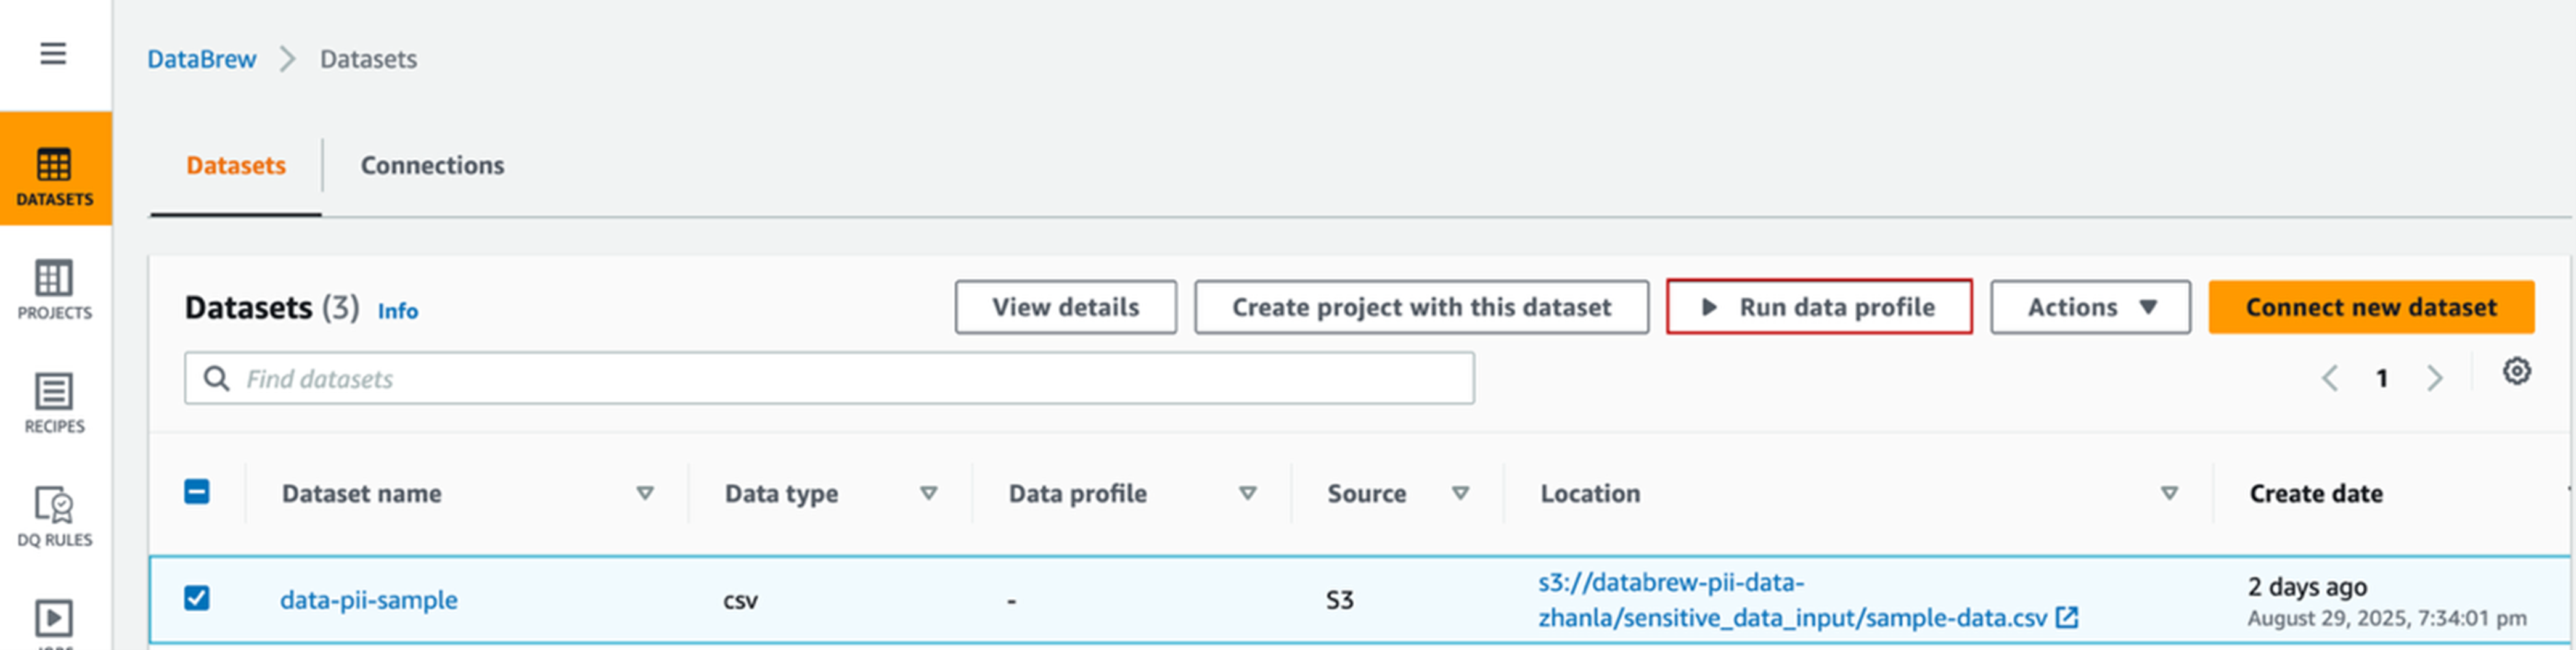Open the hamburger navigation menu
2576x650 pixels.
click(53, 53)
